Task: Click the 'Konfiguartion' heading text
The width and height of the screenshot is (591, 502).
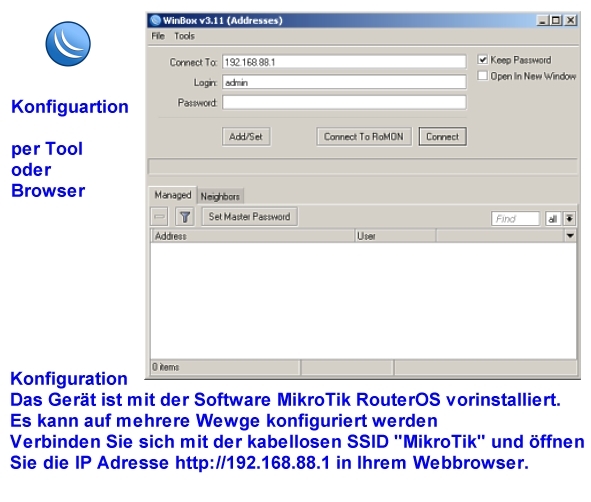Action: tap(70, 107)
